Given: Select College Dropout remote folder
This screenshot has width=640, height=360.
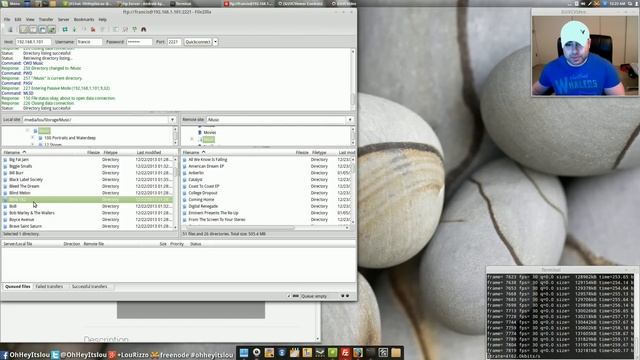Looking at the screenshot, I should pos(203,193).
